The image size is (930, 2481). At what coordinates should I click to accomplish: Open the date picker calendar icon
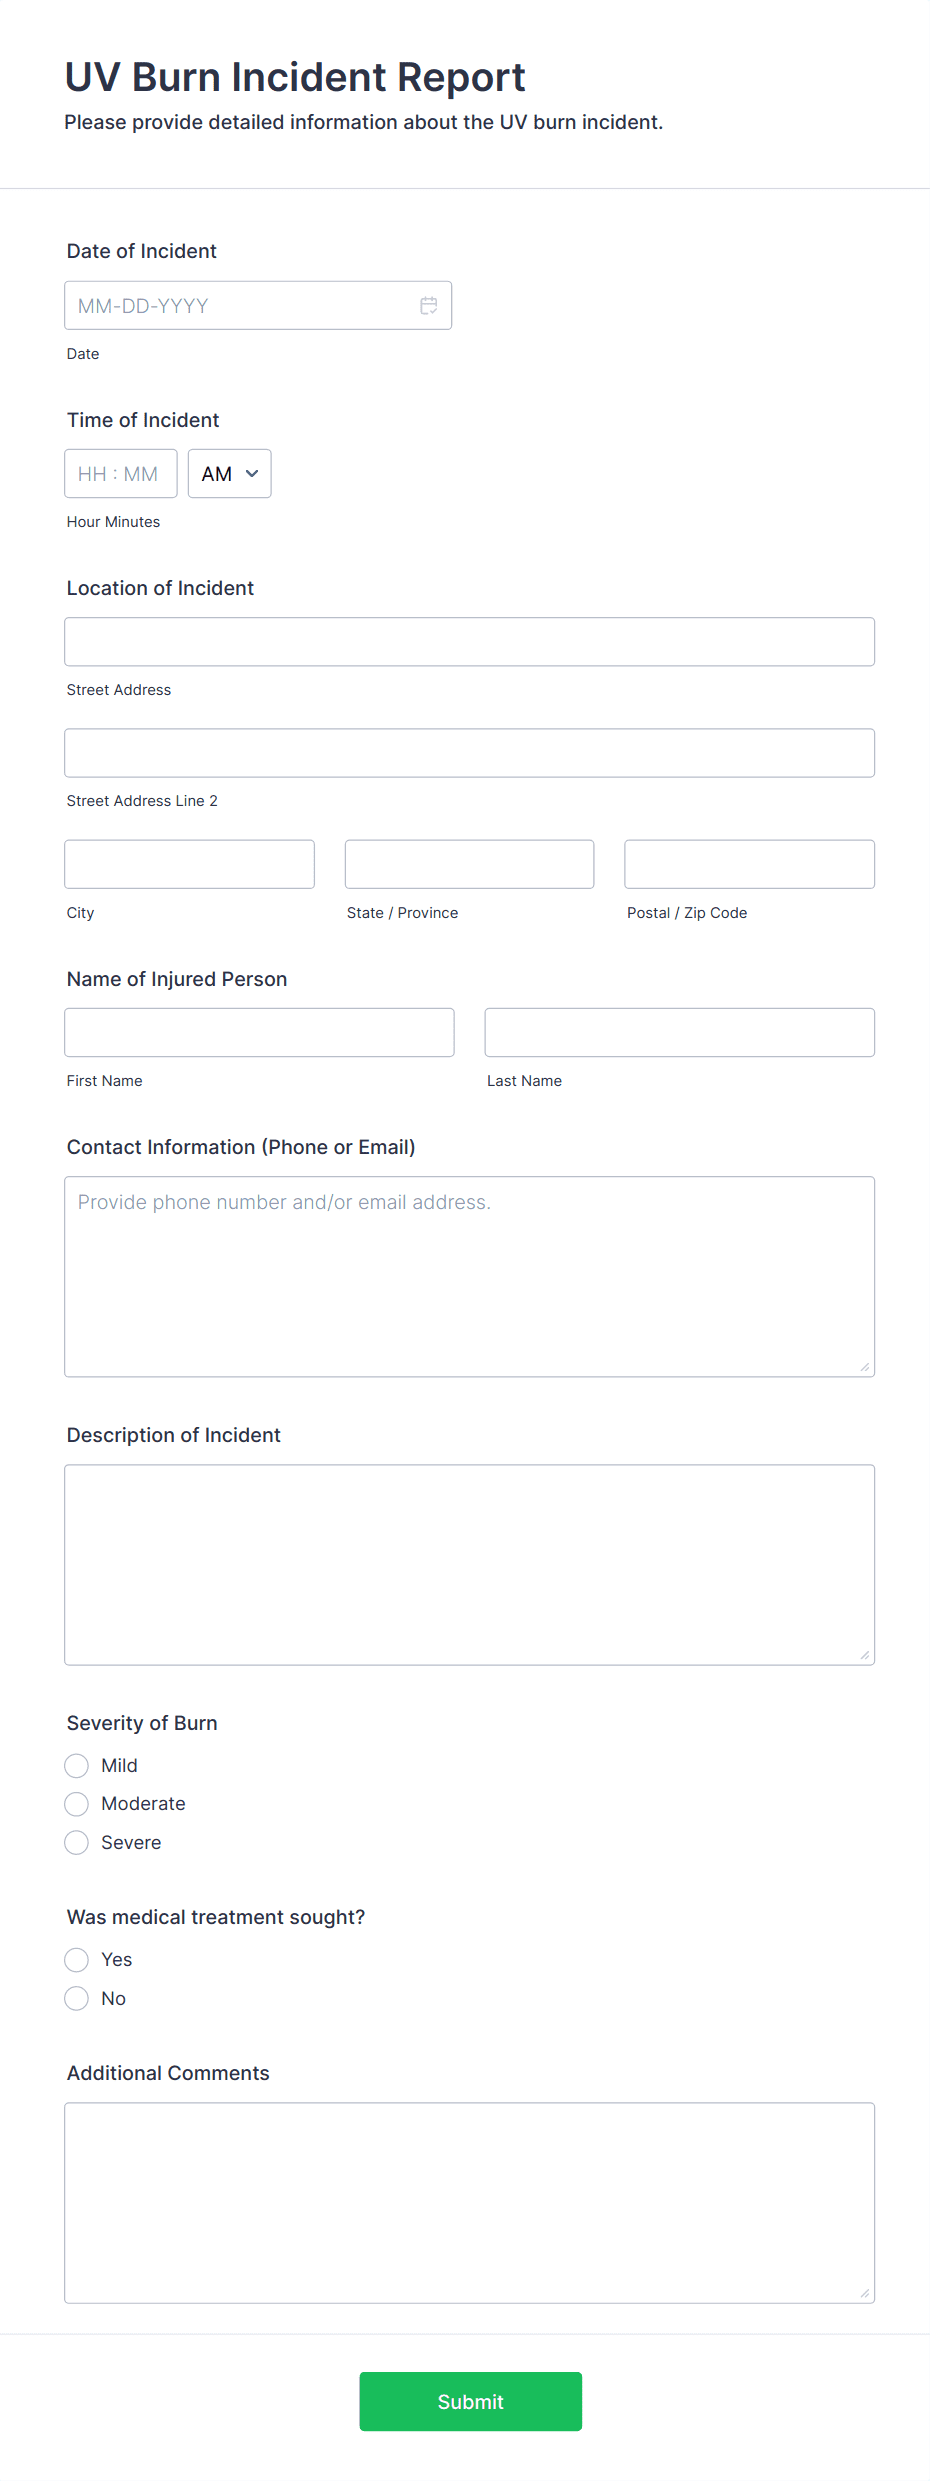[x=429, y=305]
